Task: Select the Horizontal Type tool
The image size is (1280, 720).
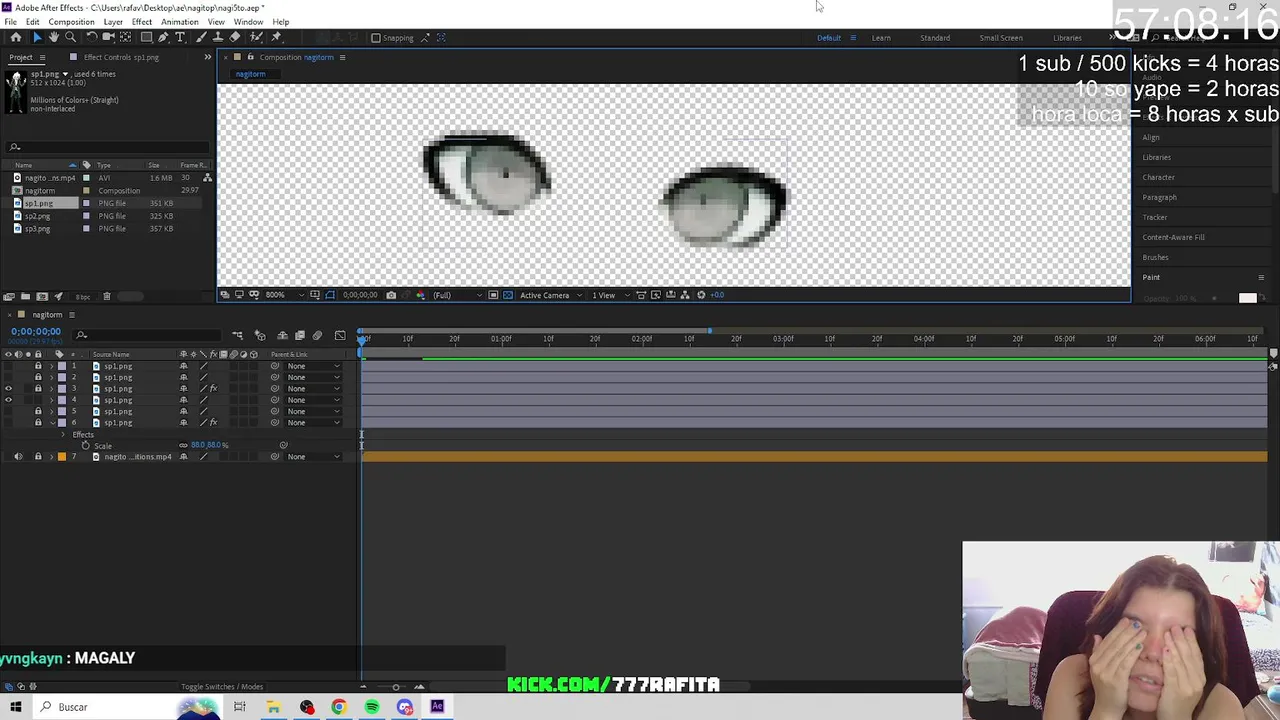Action: point(180,37)
